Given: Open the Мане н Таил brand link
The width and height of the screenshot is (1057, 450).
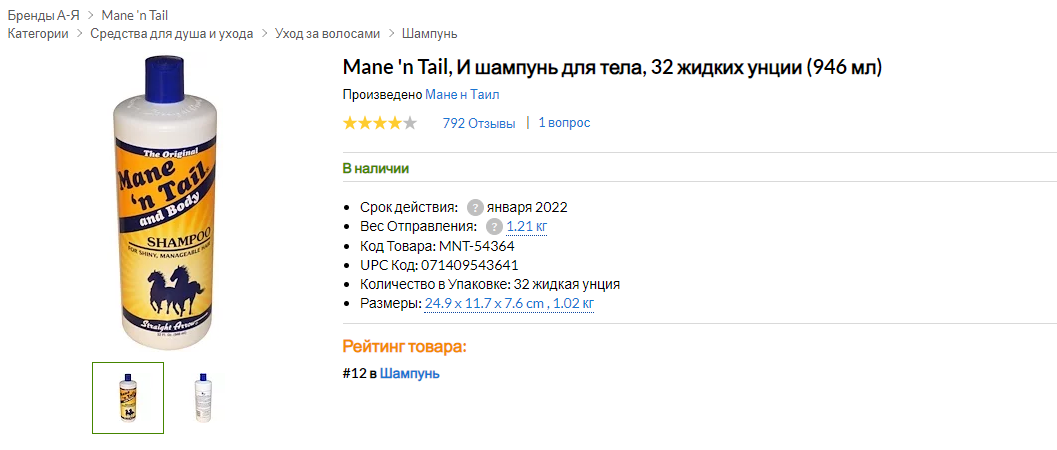Looking at the screenshot, I should pyautogui.click(x=462, y=95).
